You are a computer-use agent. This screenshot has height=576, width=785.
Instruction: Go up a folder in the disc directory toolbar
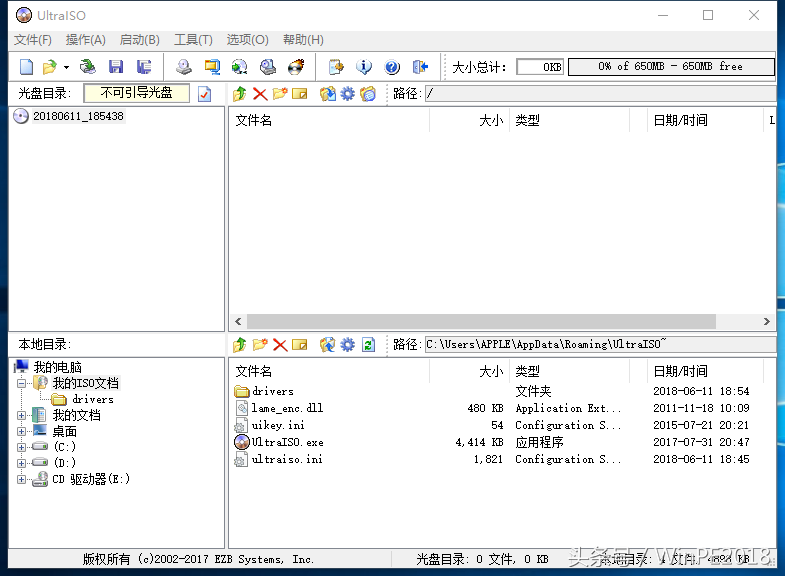pos(240,93)
